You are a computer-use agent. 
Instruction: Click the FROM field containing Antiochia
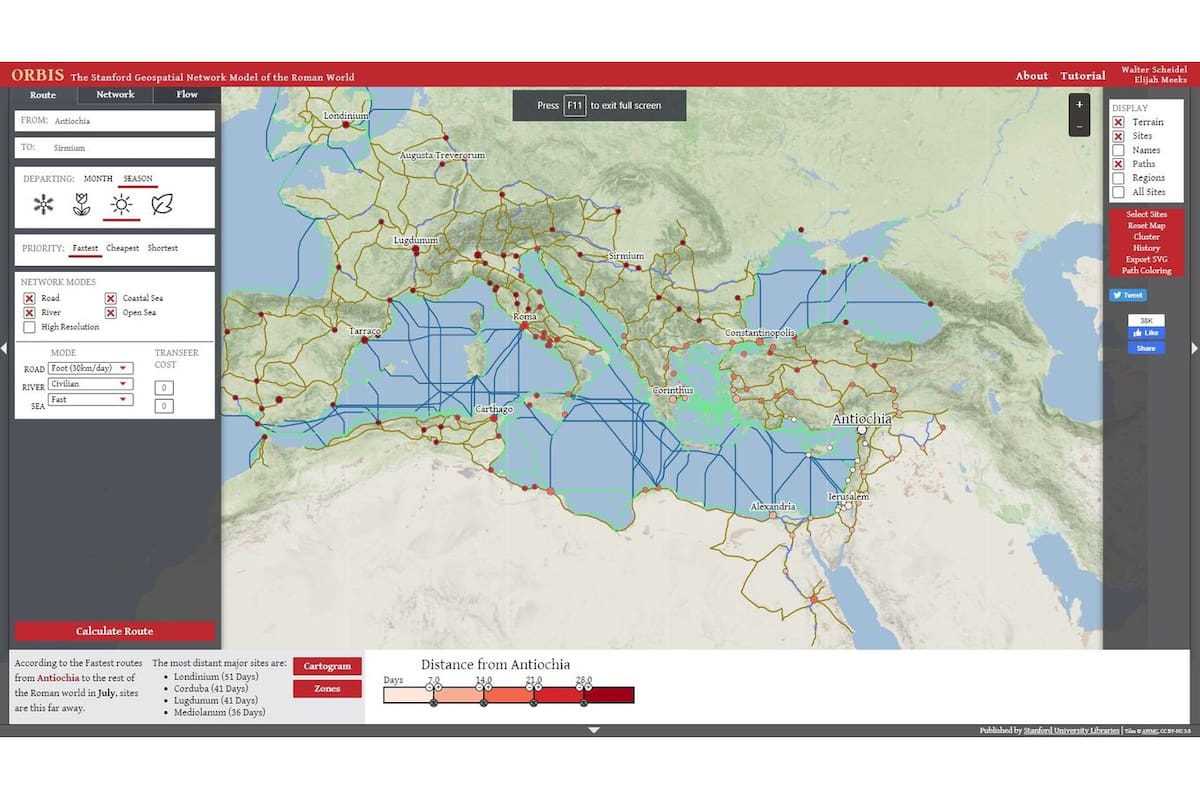115,121
